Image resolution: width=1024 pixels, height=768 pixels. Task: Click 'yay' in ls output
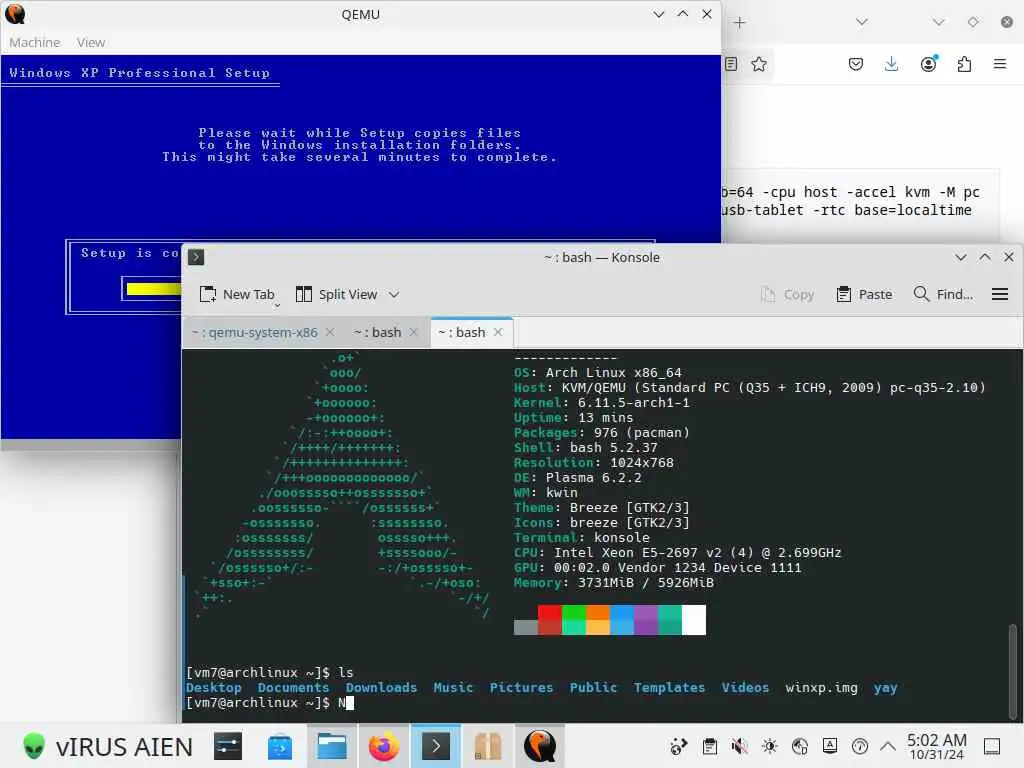click(886, 688)
